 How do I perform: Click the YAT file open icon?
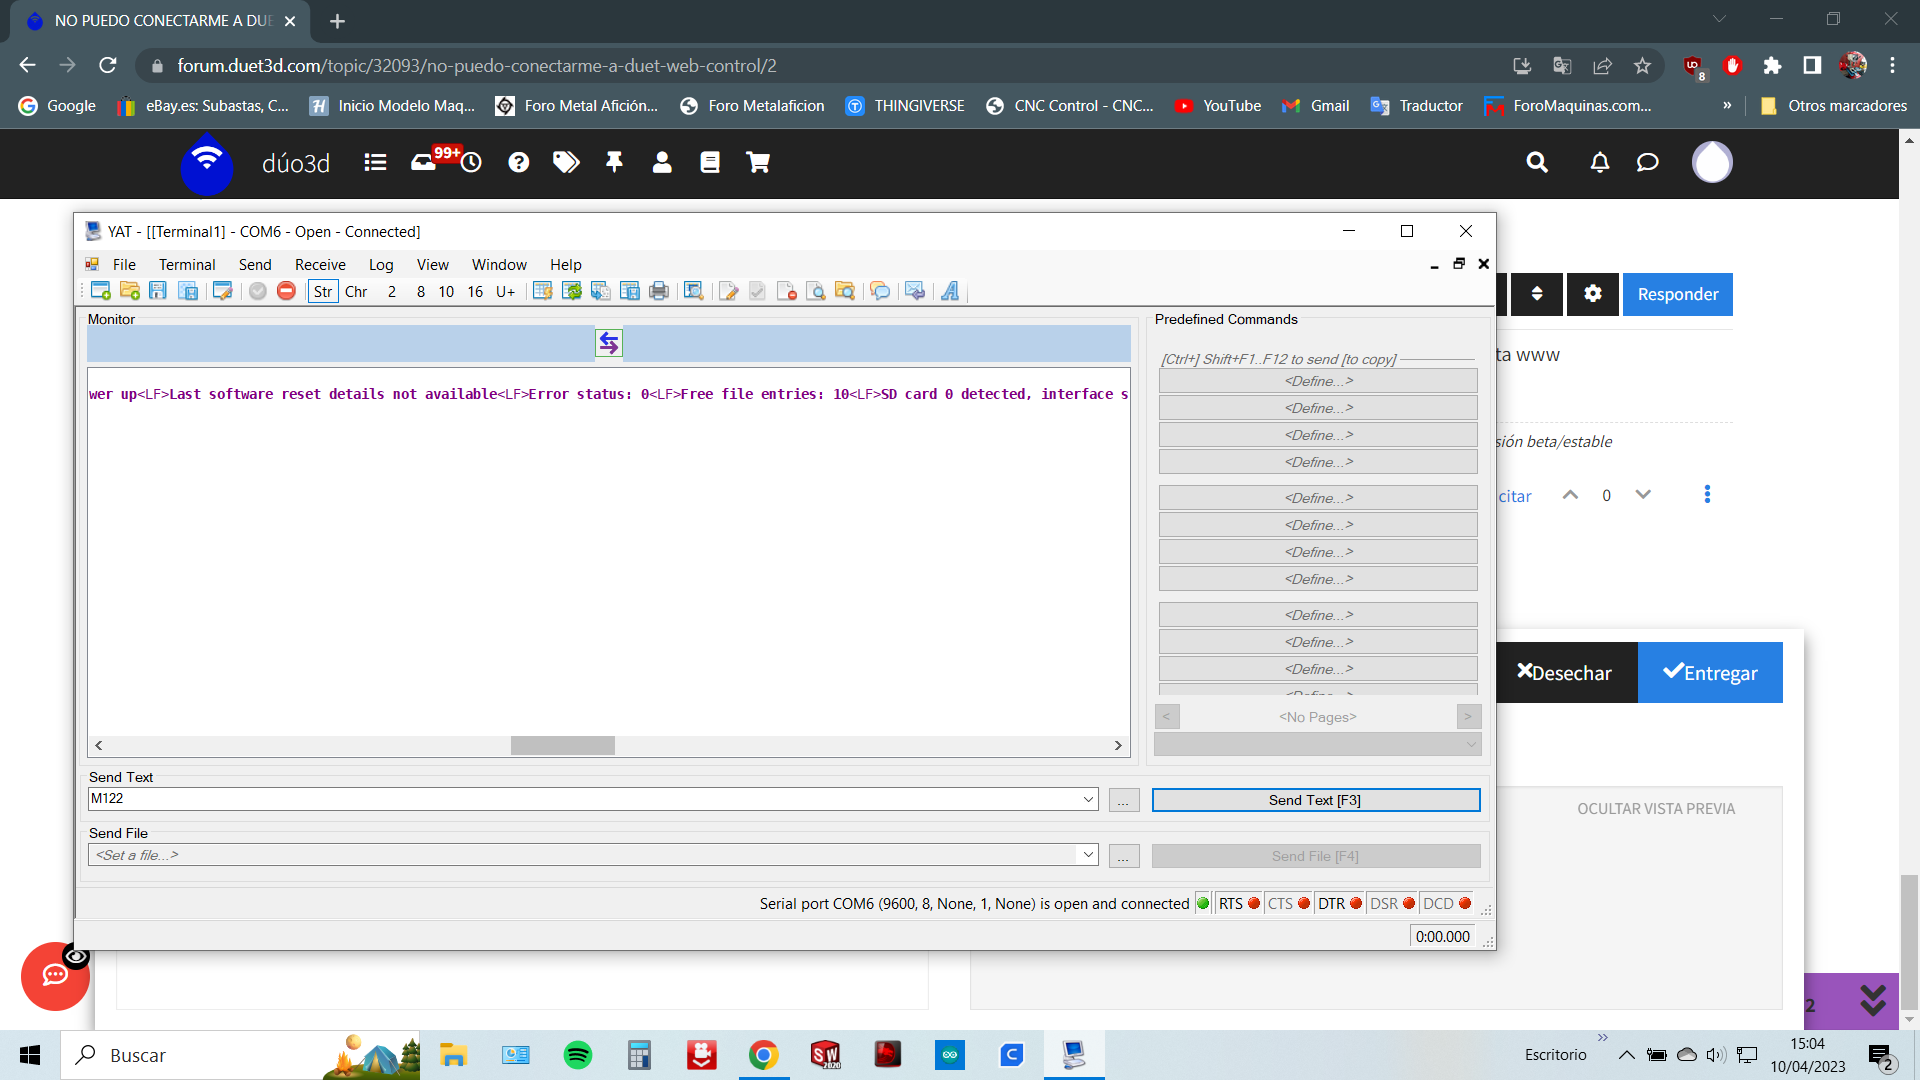click(128, 291)
